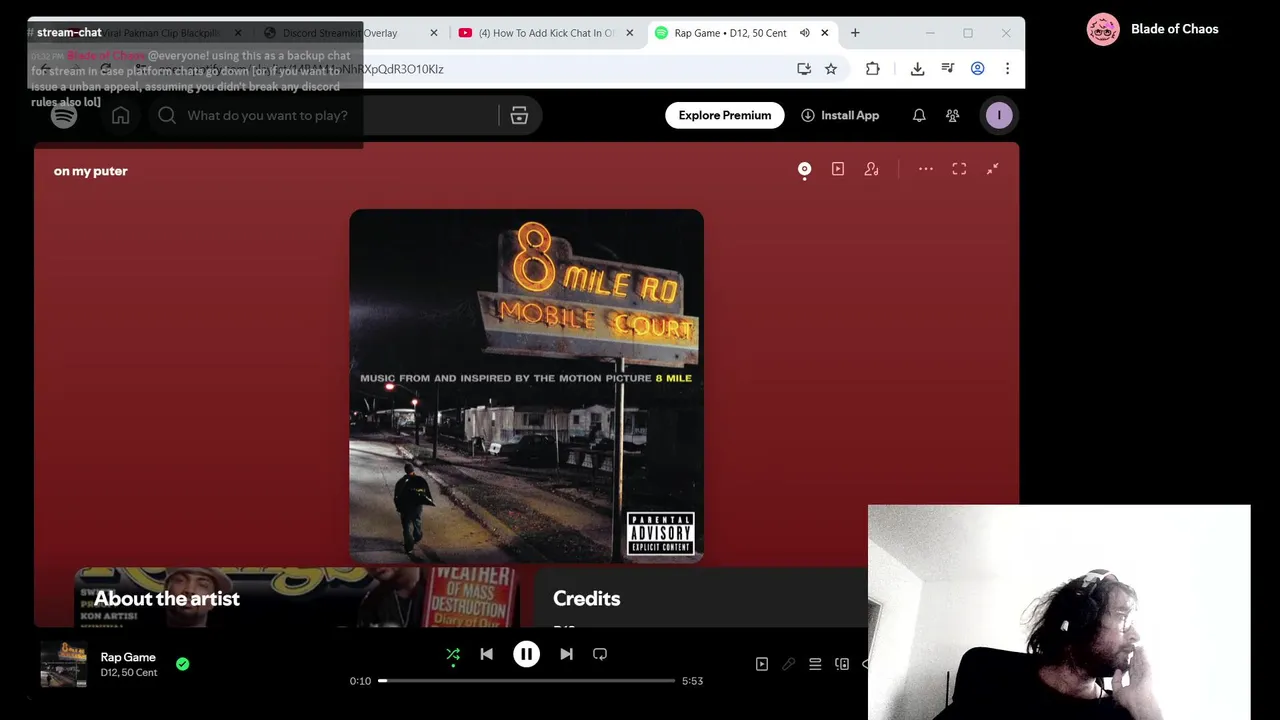Switch to the Discord Streamkit Overlay tab
Screen dimensions: 1280x720
[x=339, y=33]
